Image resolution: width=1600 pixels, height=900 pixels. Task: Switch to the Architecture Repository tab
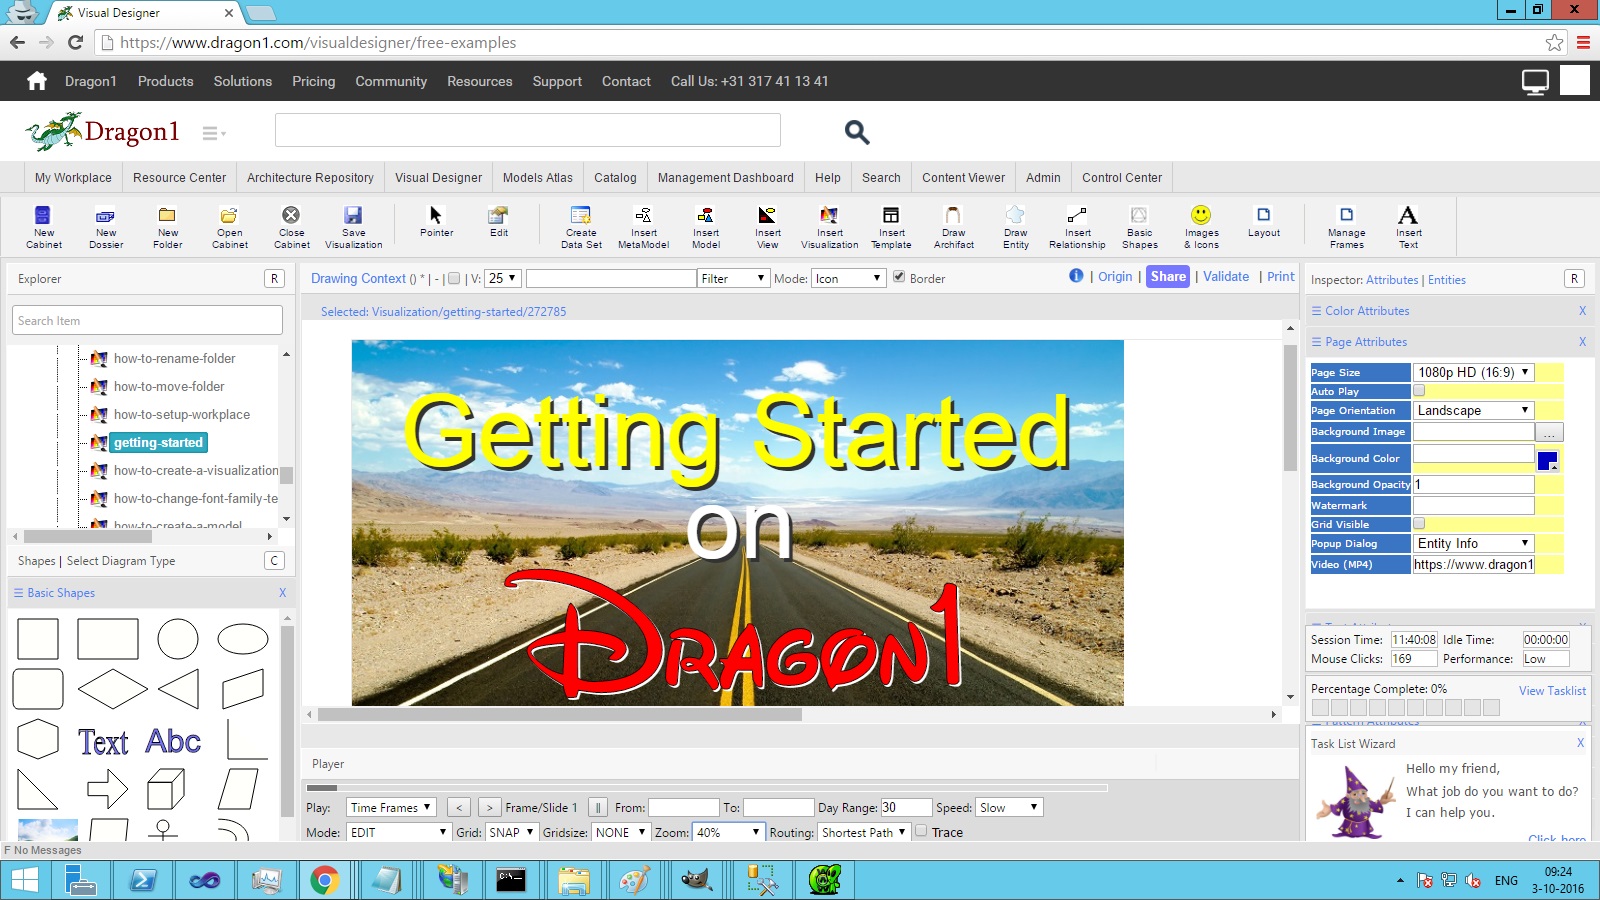(310, 177)
